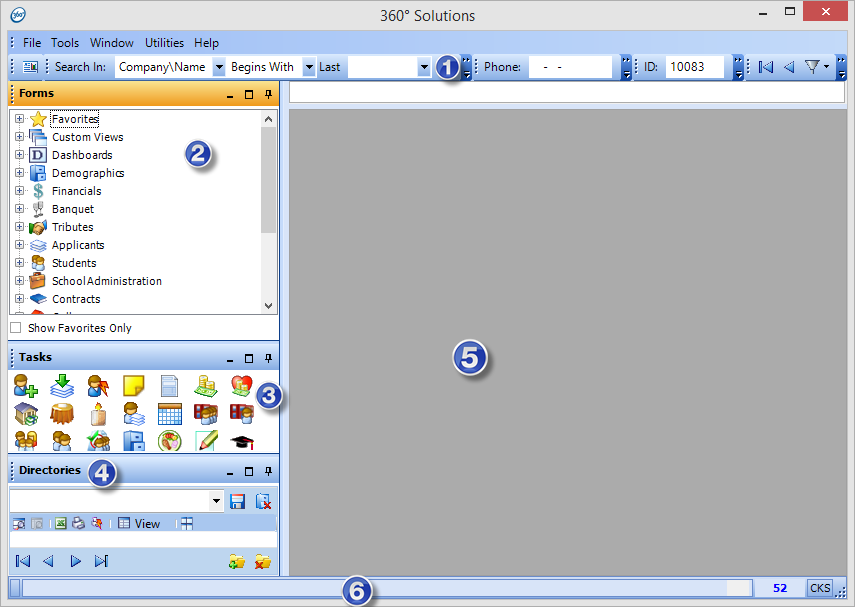855x607 pixels.
Task: Click the blank document page task icon
Action: point(170,386)
